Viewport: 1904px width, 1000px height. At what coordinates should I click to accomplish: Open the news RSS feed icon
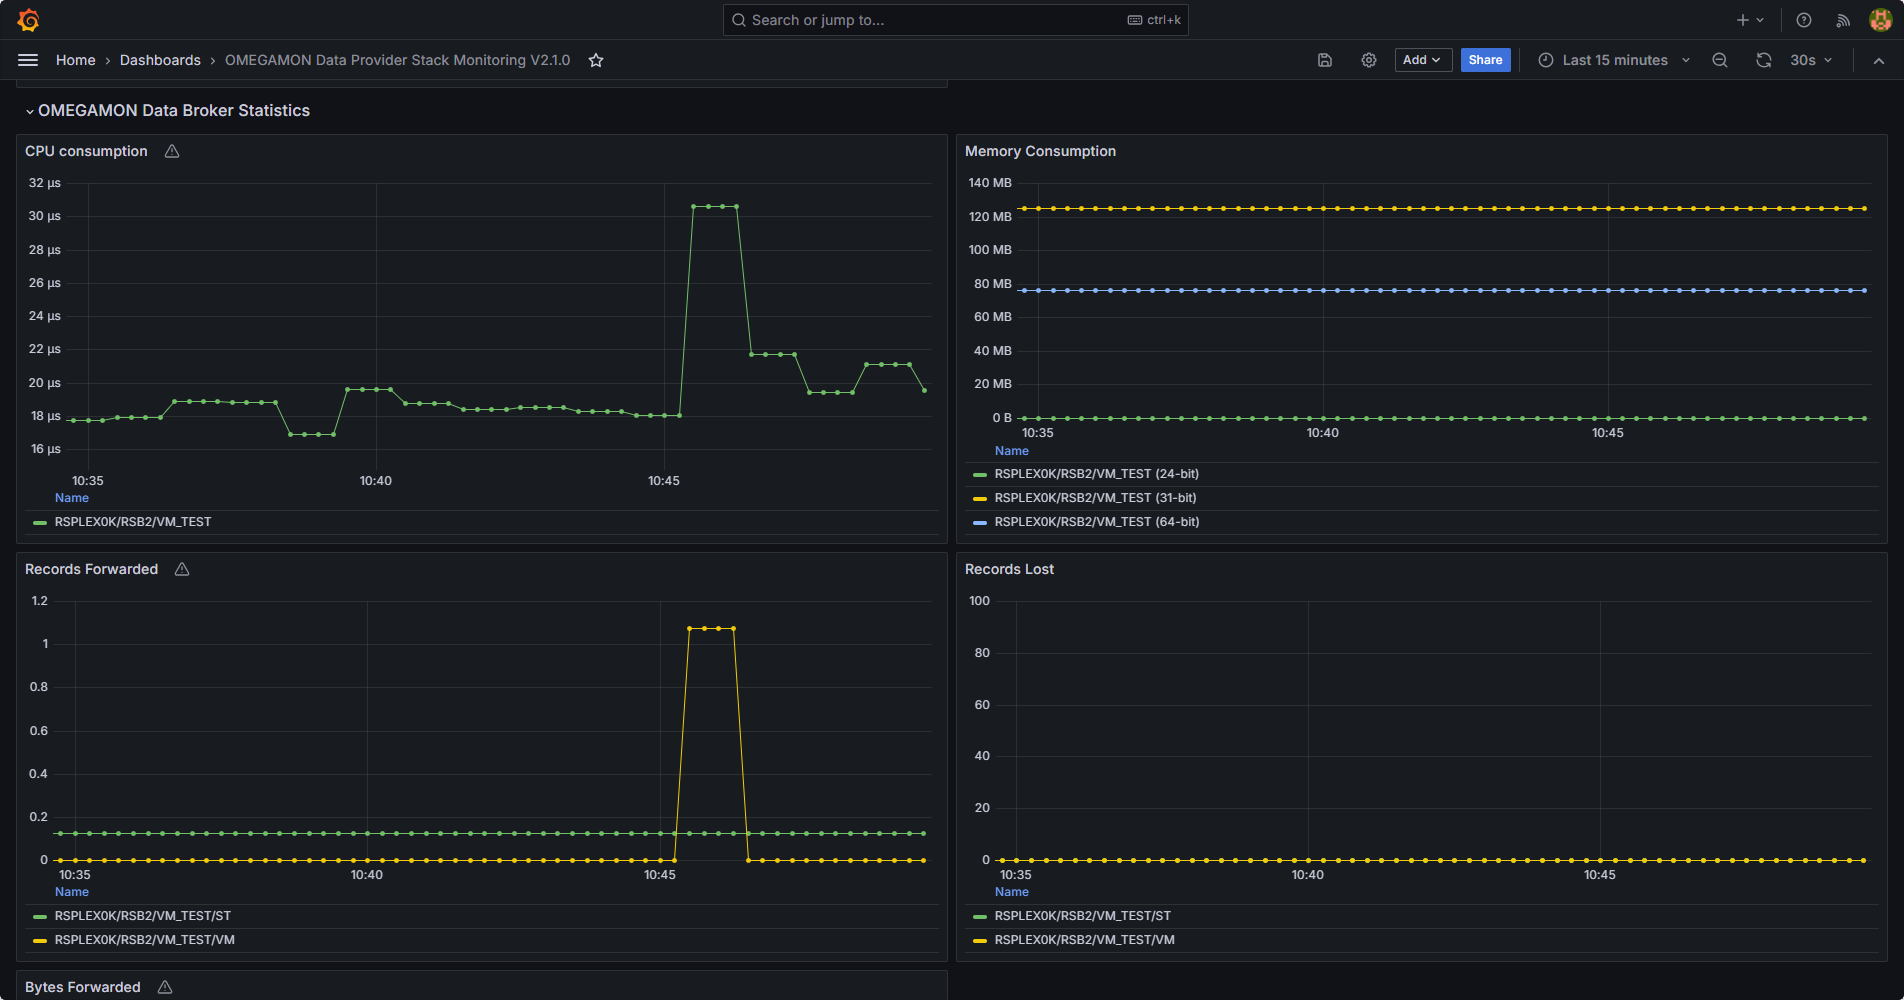1843,20
